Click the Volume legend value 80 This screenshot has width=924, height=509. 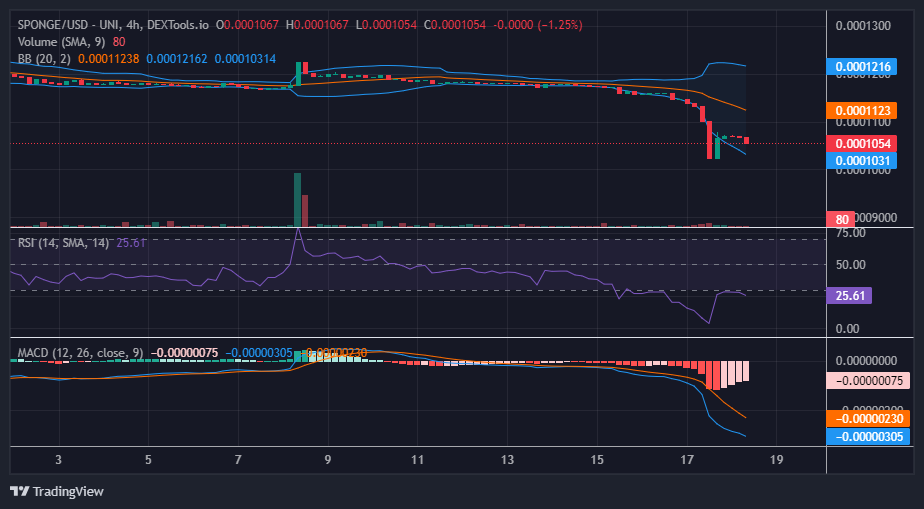[x=119, y=42]
